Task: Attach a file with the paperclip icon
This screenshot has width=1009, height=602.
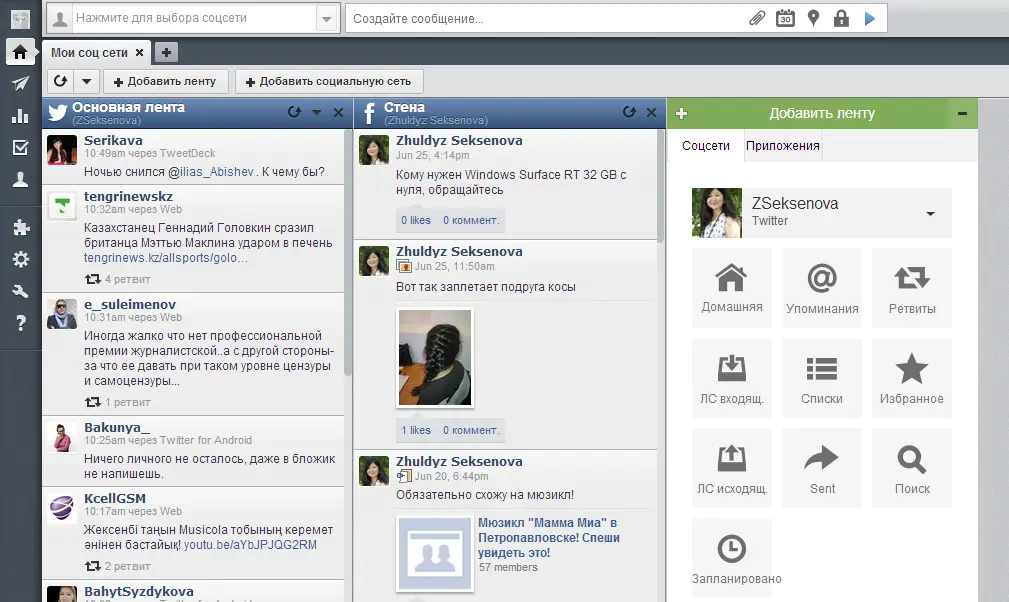Action: [x=757, y=19]
